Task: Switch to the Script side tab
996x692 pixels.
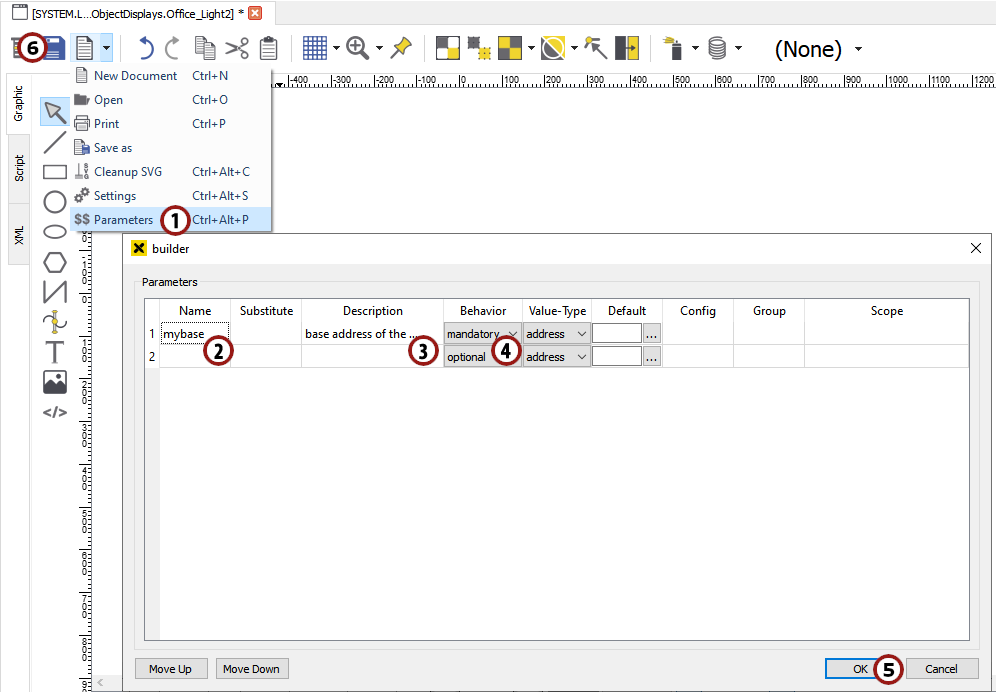Action: click(x=19, y=168)
